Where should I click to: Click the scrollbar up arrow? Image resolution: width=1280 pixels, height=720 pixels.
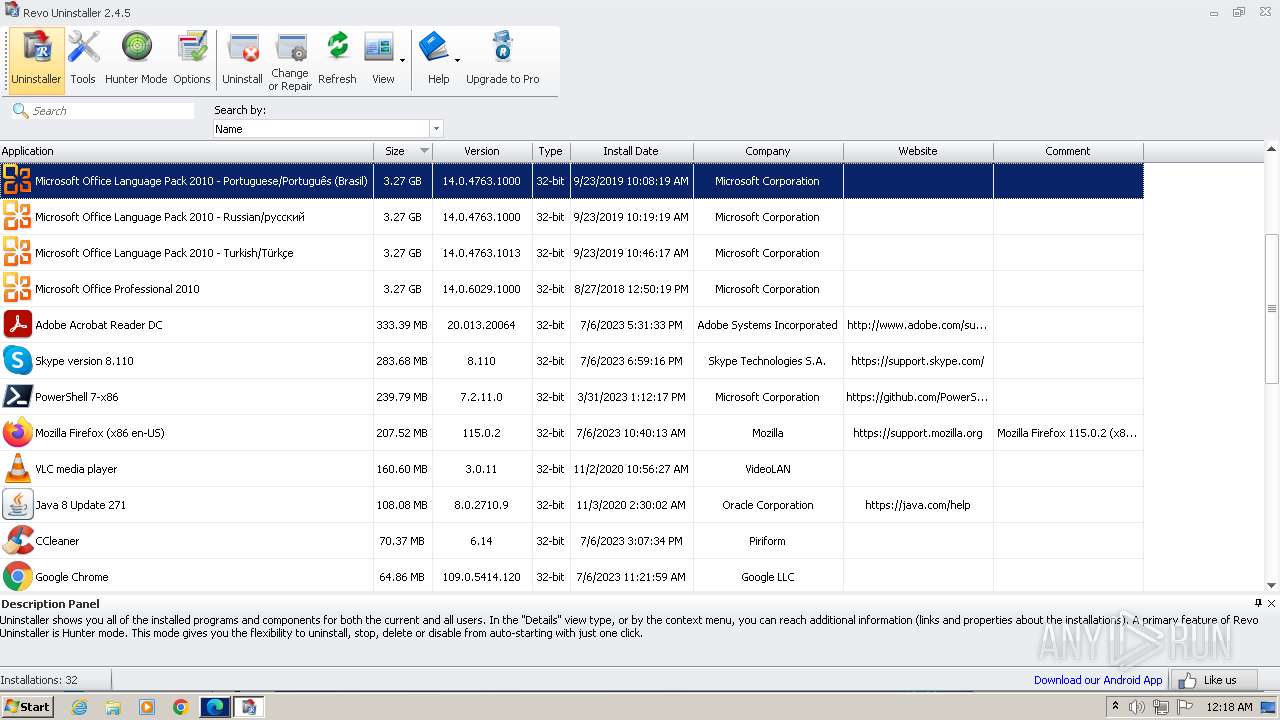tap(1272, 151)
